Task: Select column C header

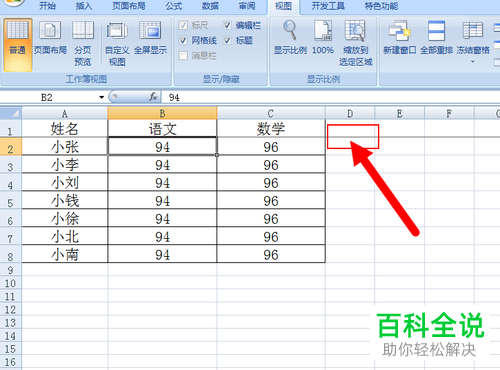Action: click(x=271, y=113)
